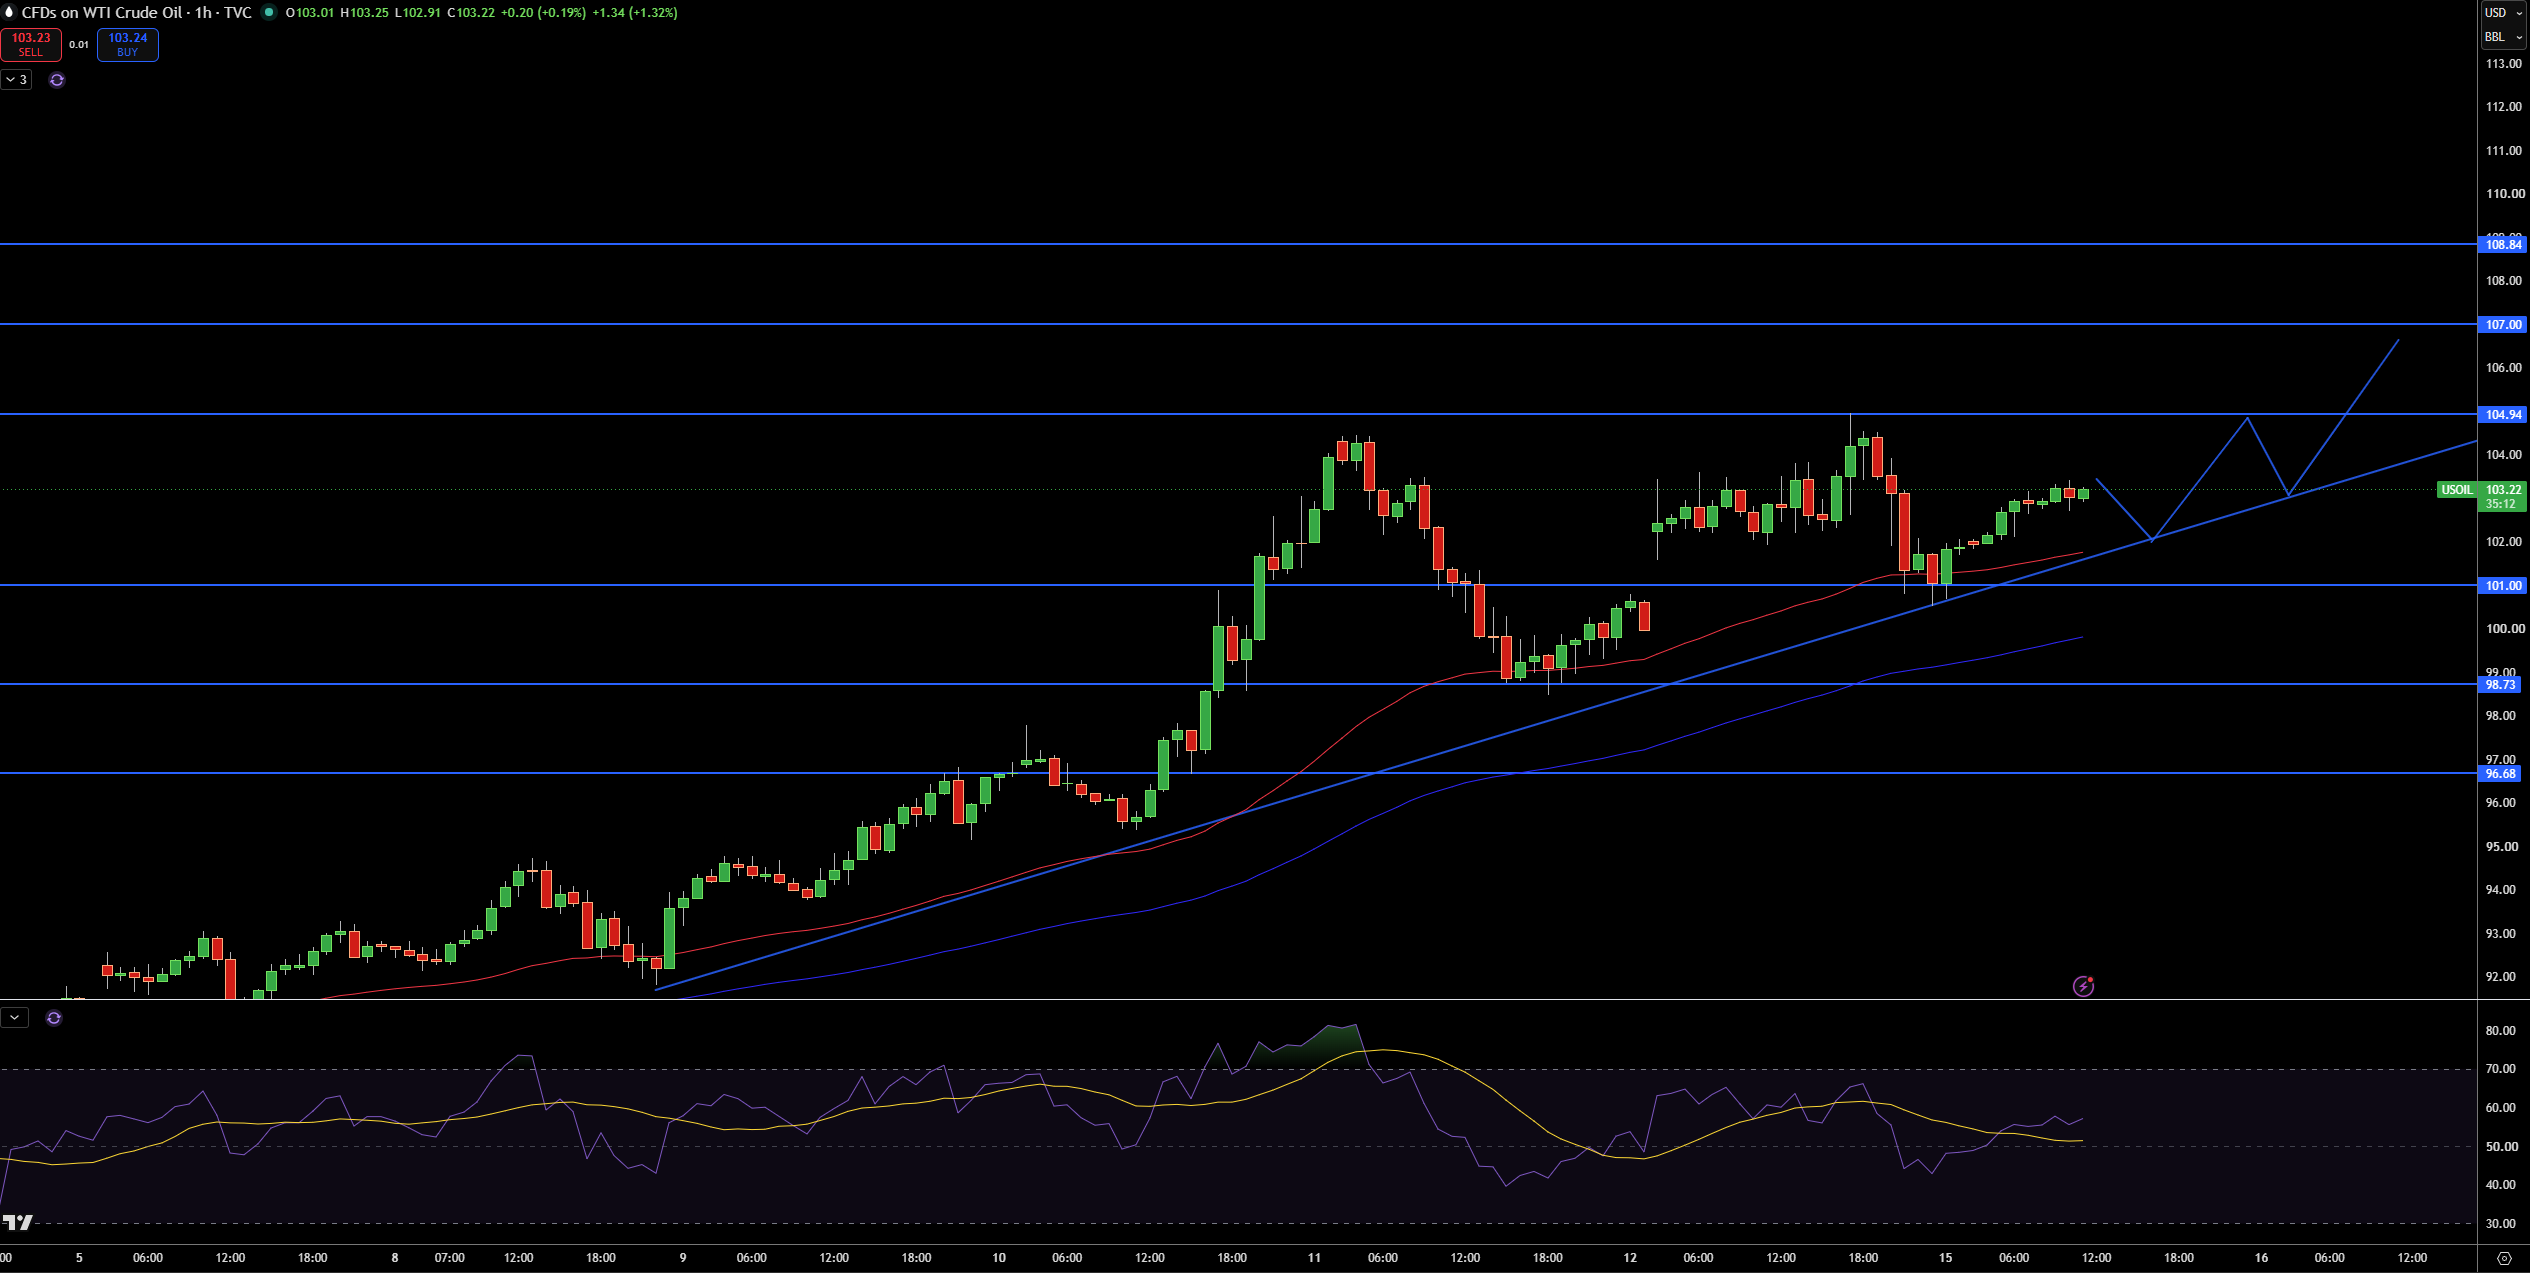Click the 107.00 horizontal line price label
This screenshot has width=2530, height=1273.
[2503, 325]
